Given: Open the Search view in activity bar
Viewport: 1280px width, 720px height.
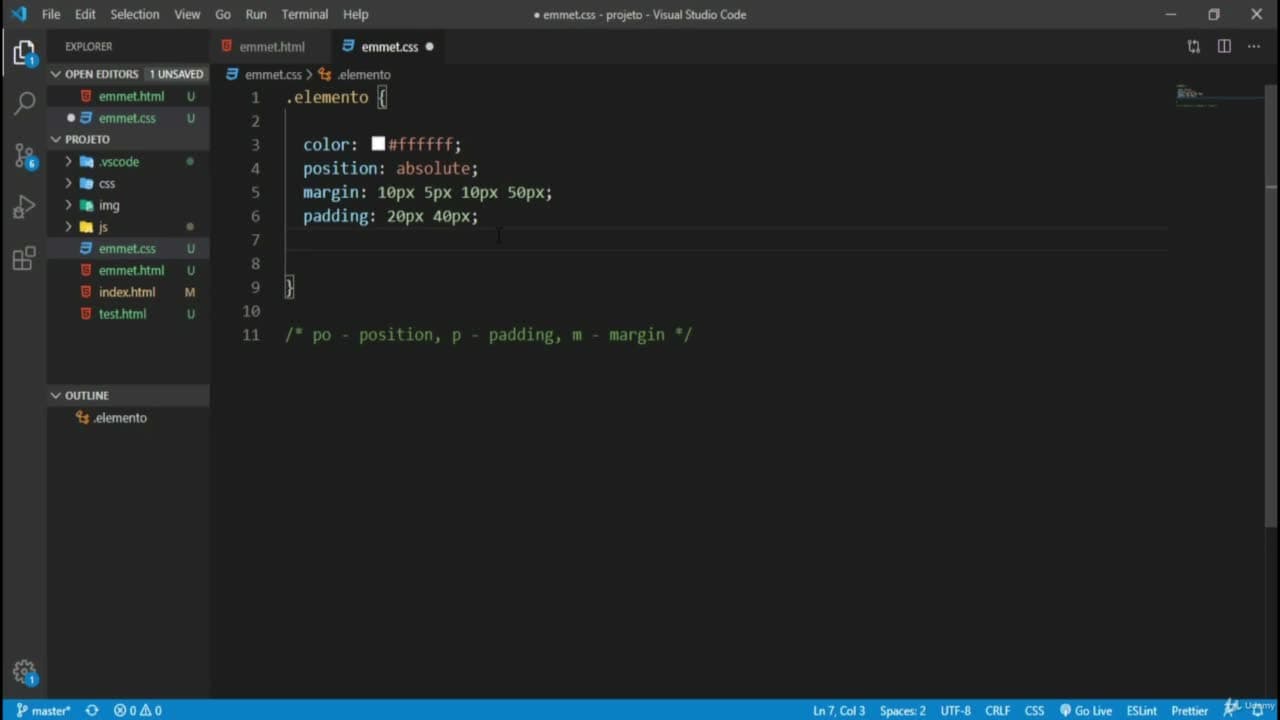Looking at the screenshot, I should [24, 103].
